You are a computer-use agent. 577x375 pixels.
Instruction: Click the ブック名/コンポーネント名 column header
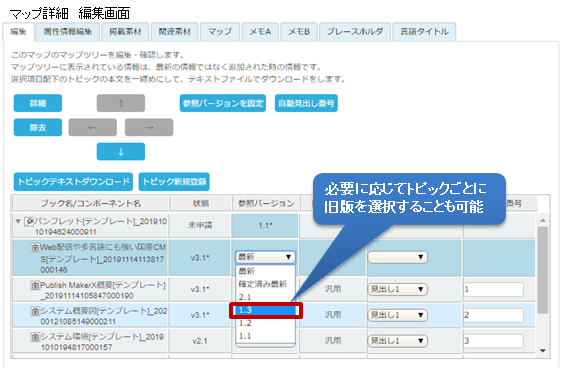[91, 204]
